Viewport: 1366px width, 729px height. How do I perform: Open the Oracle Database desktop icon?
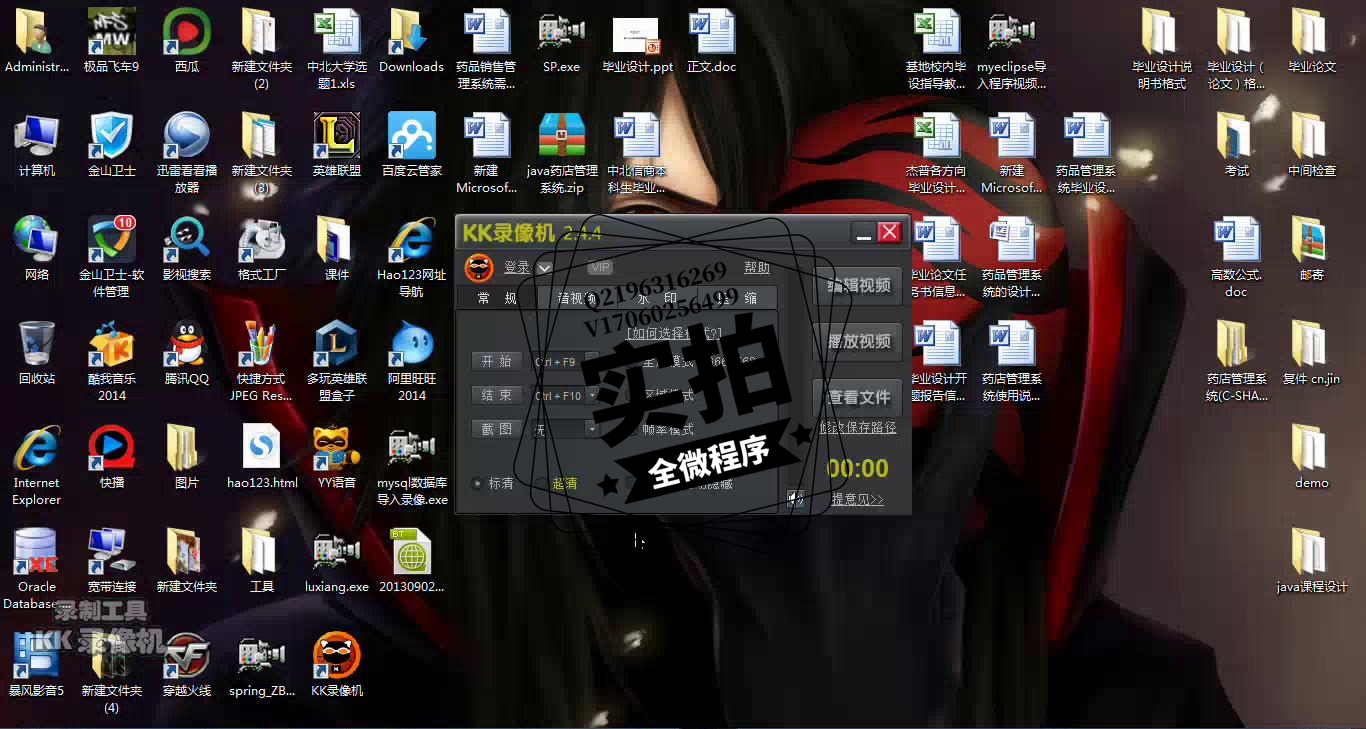[36, 569]
